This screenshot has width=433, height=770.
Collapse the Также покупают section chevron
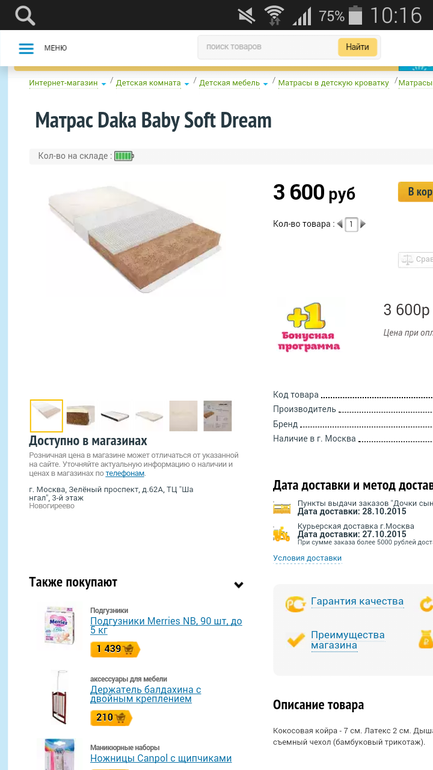coord(239,584)
